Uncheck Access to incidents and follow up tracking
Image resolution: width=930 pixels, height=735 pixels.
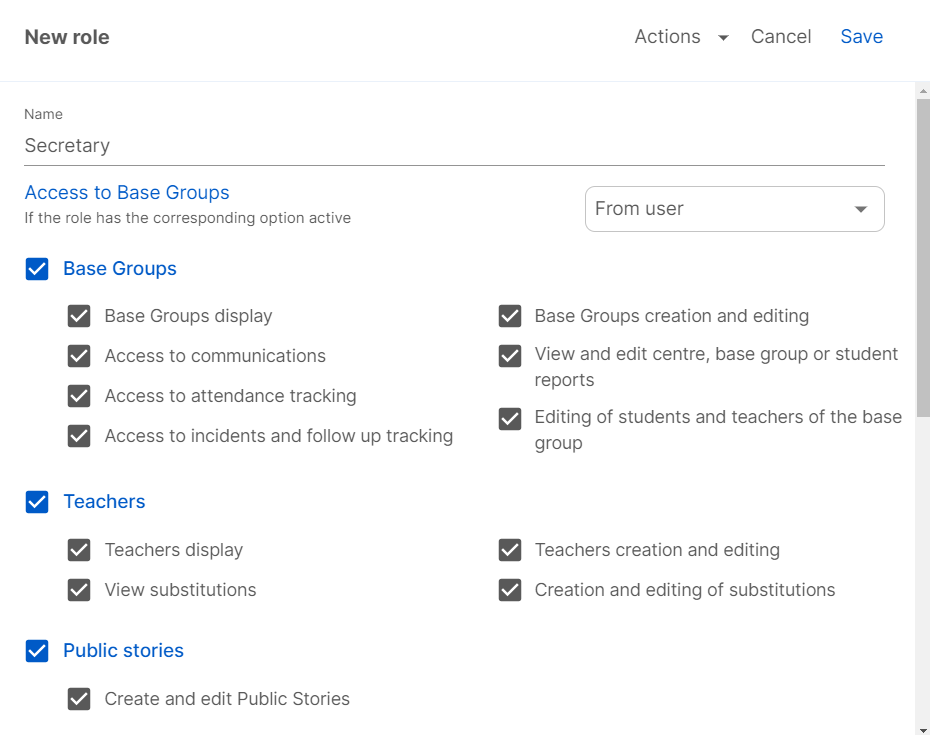79,436
